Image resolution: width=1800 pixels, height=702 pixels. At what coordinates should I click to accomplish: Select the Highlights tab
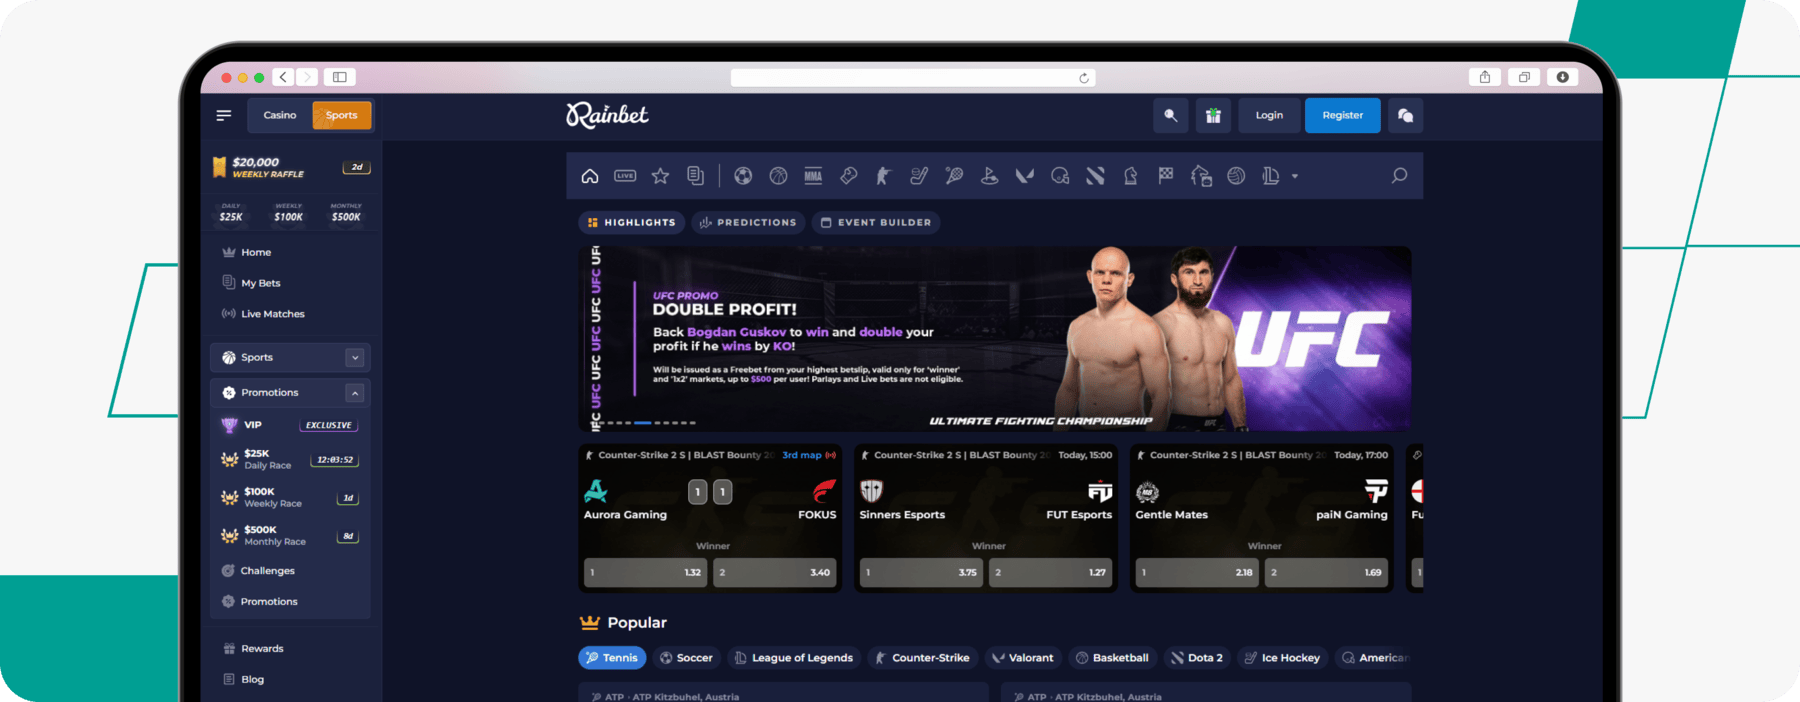(631, 222)
